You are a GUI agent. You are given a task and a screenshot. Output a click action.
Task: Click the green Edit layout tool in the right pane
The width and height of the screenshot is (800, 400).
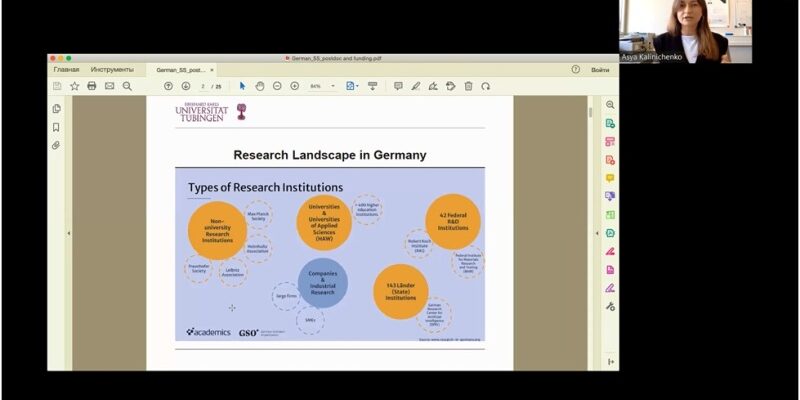(610, 215)
